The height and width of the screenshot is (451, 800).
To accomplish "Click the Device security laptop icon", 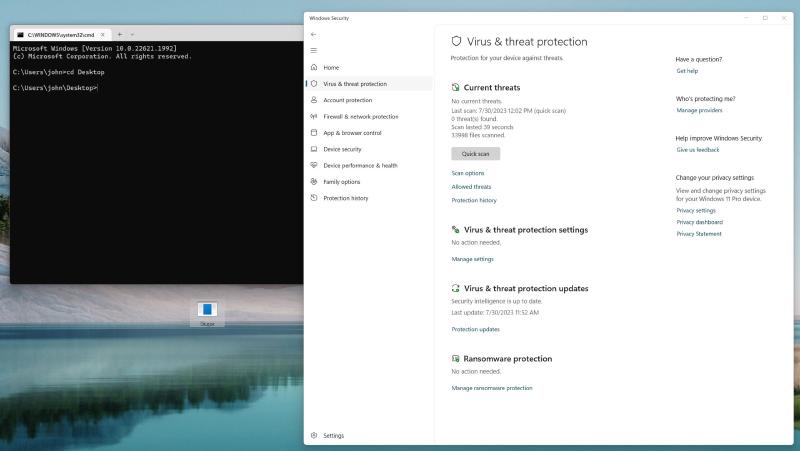I will [314, 149].
